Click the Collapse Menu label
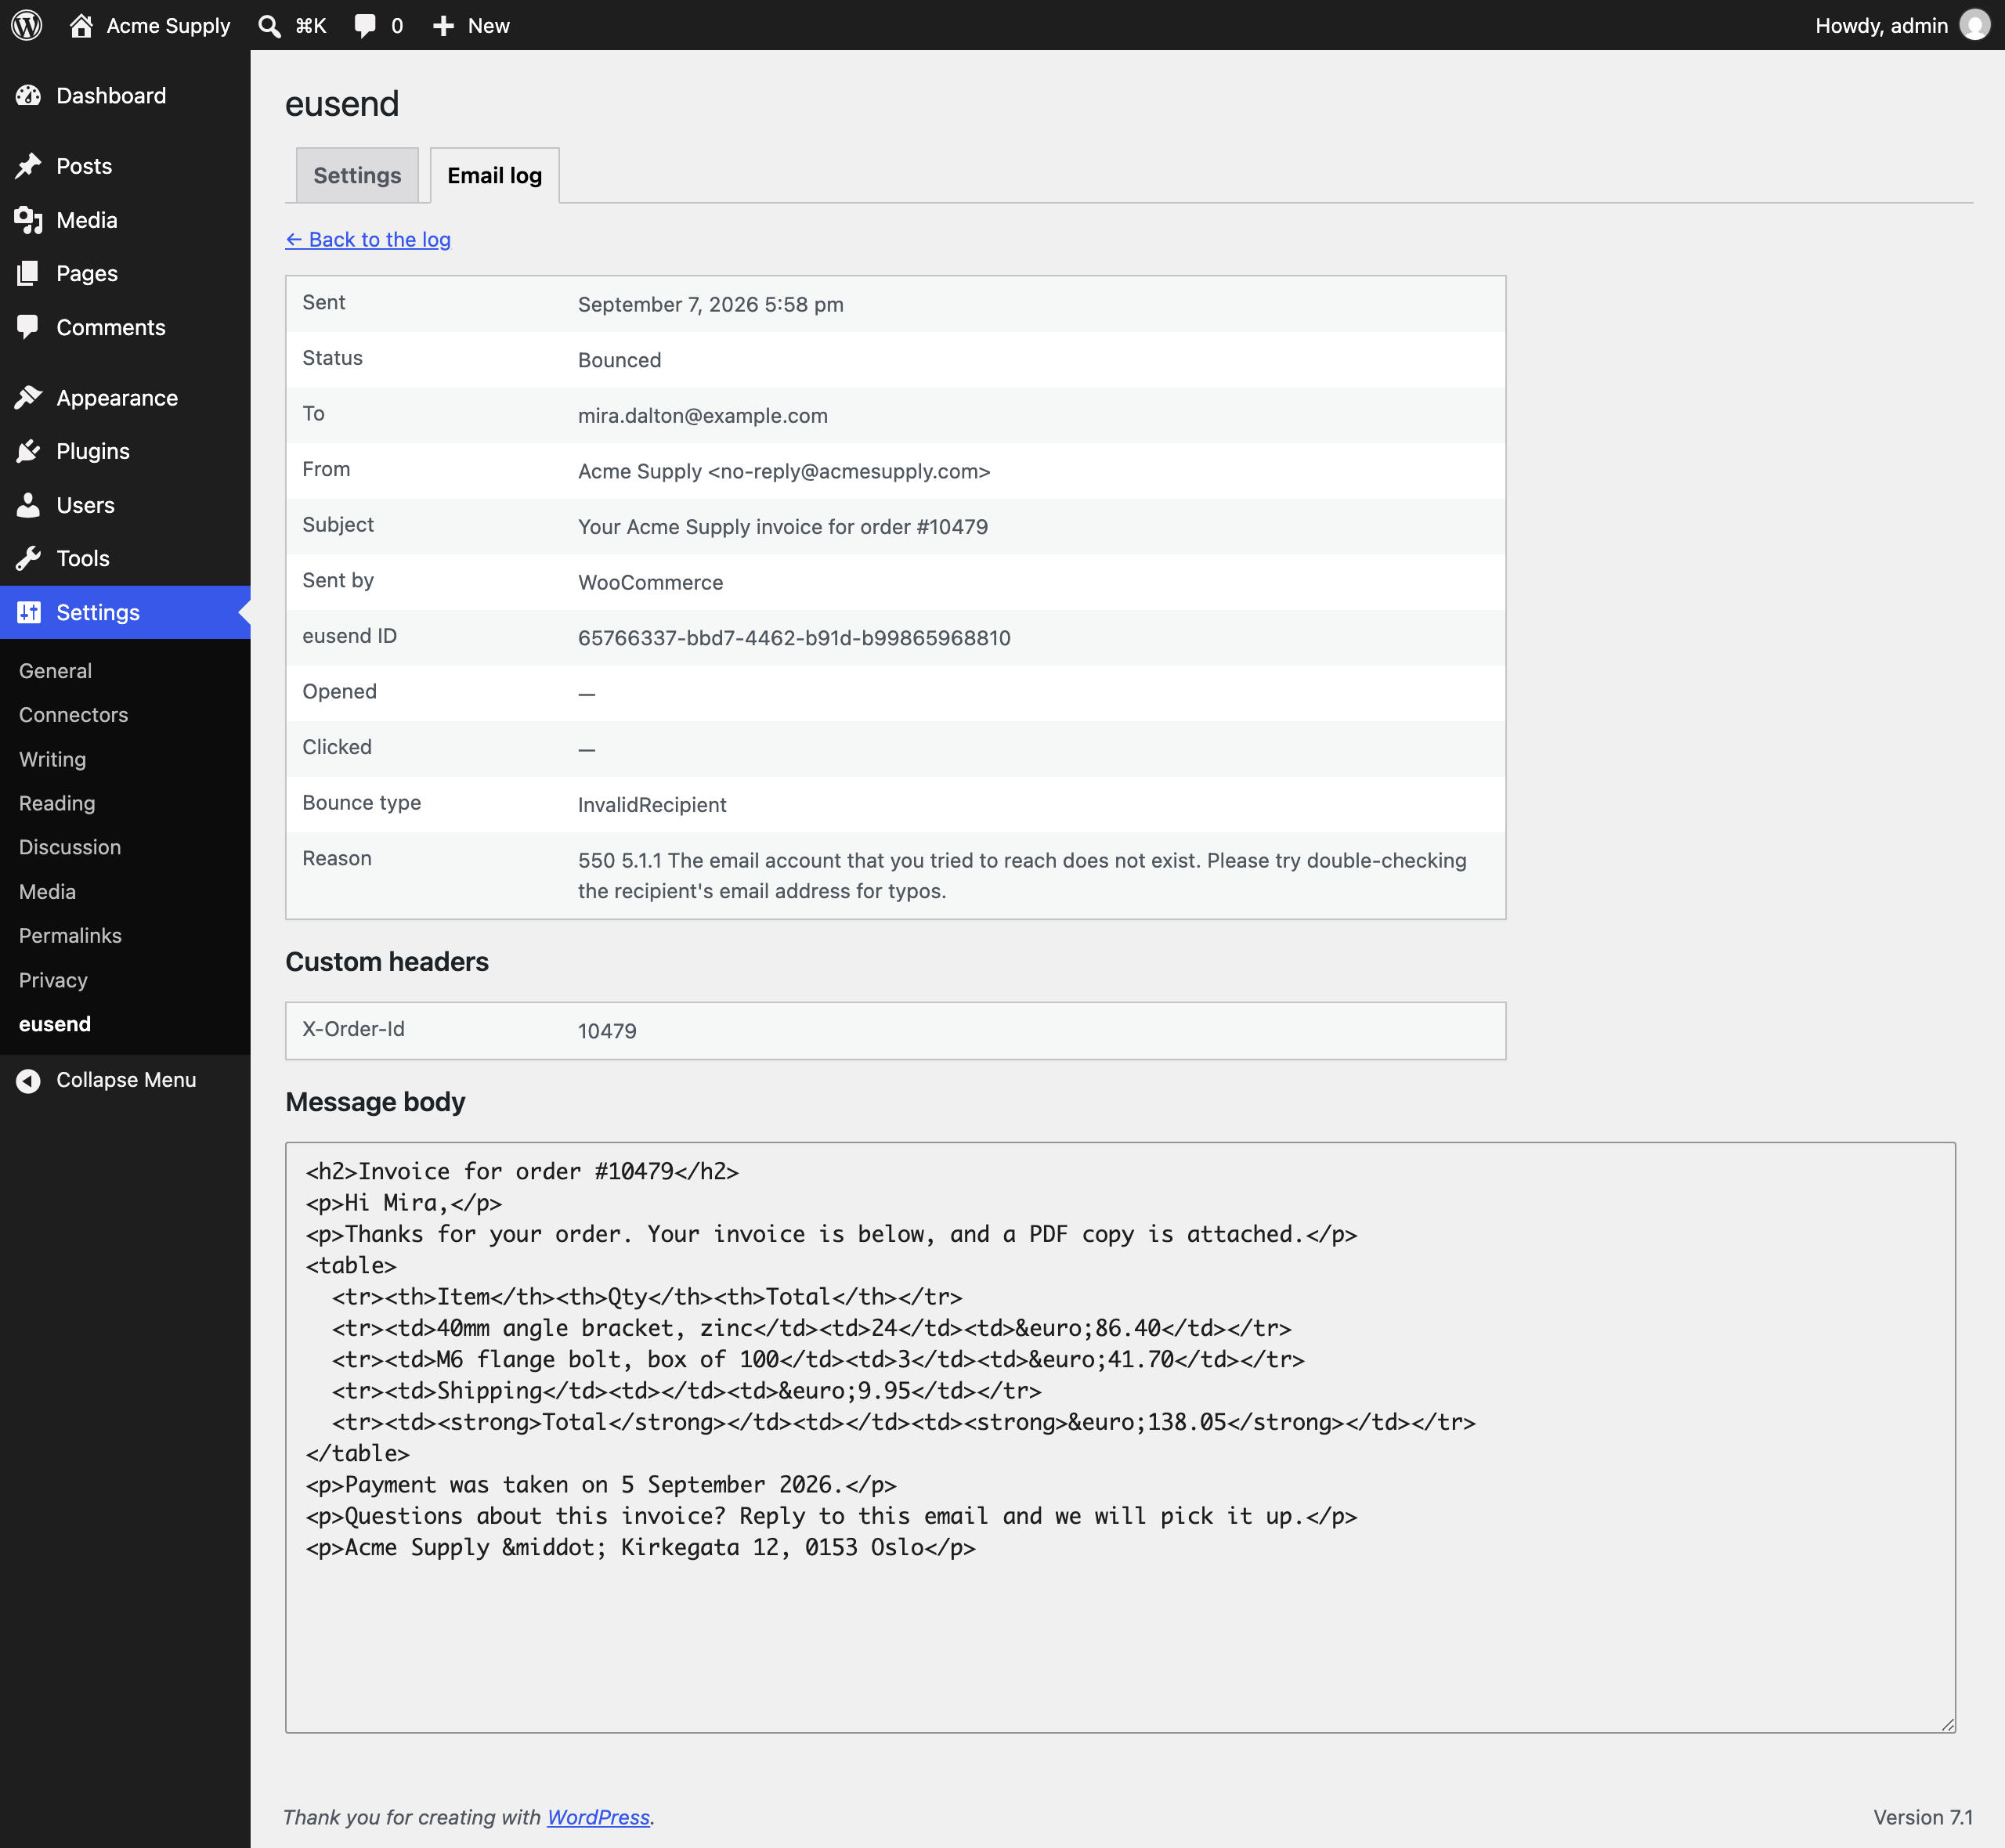Viewport: 2005px width, 1848px height. tap(126, 1080)
